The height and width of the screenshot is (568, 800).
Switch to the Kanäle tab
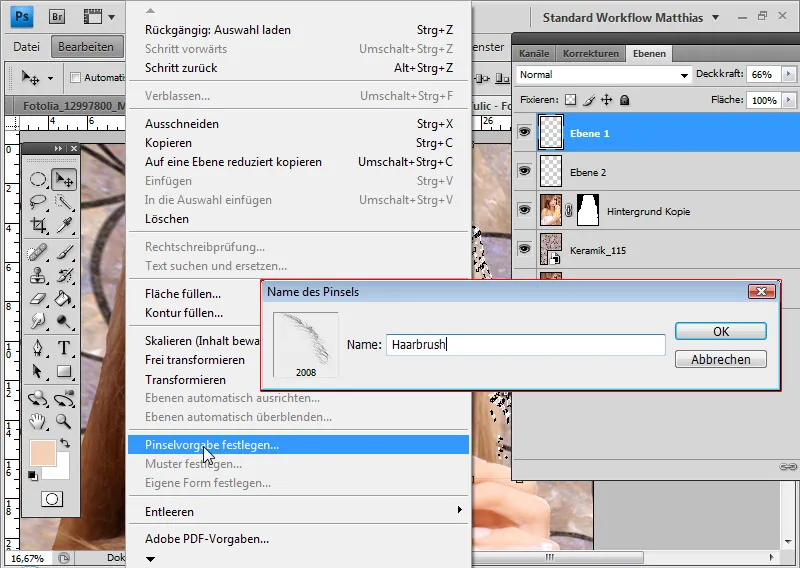[x=534, y=53]
